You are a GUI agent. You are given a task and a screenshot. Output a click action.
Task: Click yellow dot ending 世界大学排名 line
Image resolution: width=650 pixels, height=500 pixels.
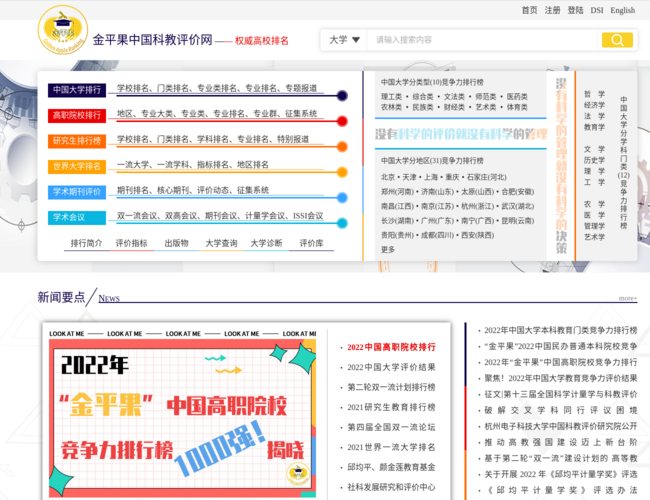click(x=342, y=172)
